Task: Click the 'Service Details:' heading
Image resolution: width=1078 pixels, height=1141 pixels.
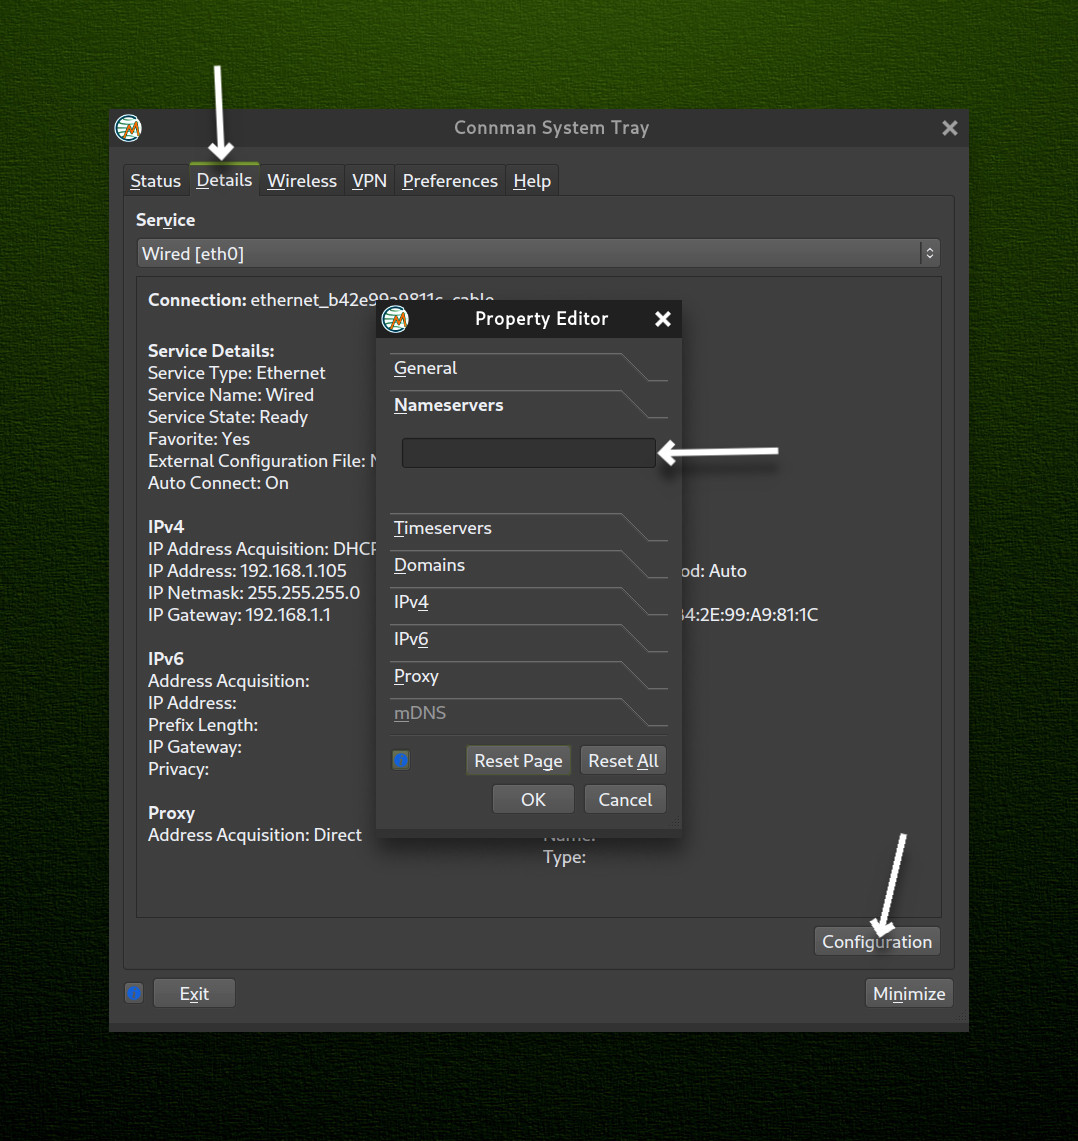Action: [x=211, y=351]
